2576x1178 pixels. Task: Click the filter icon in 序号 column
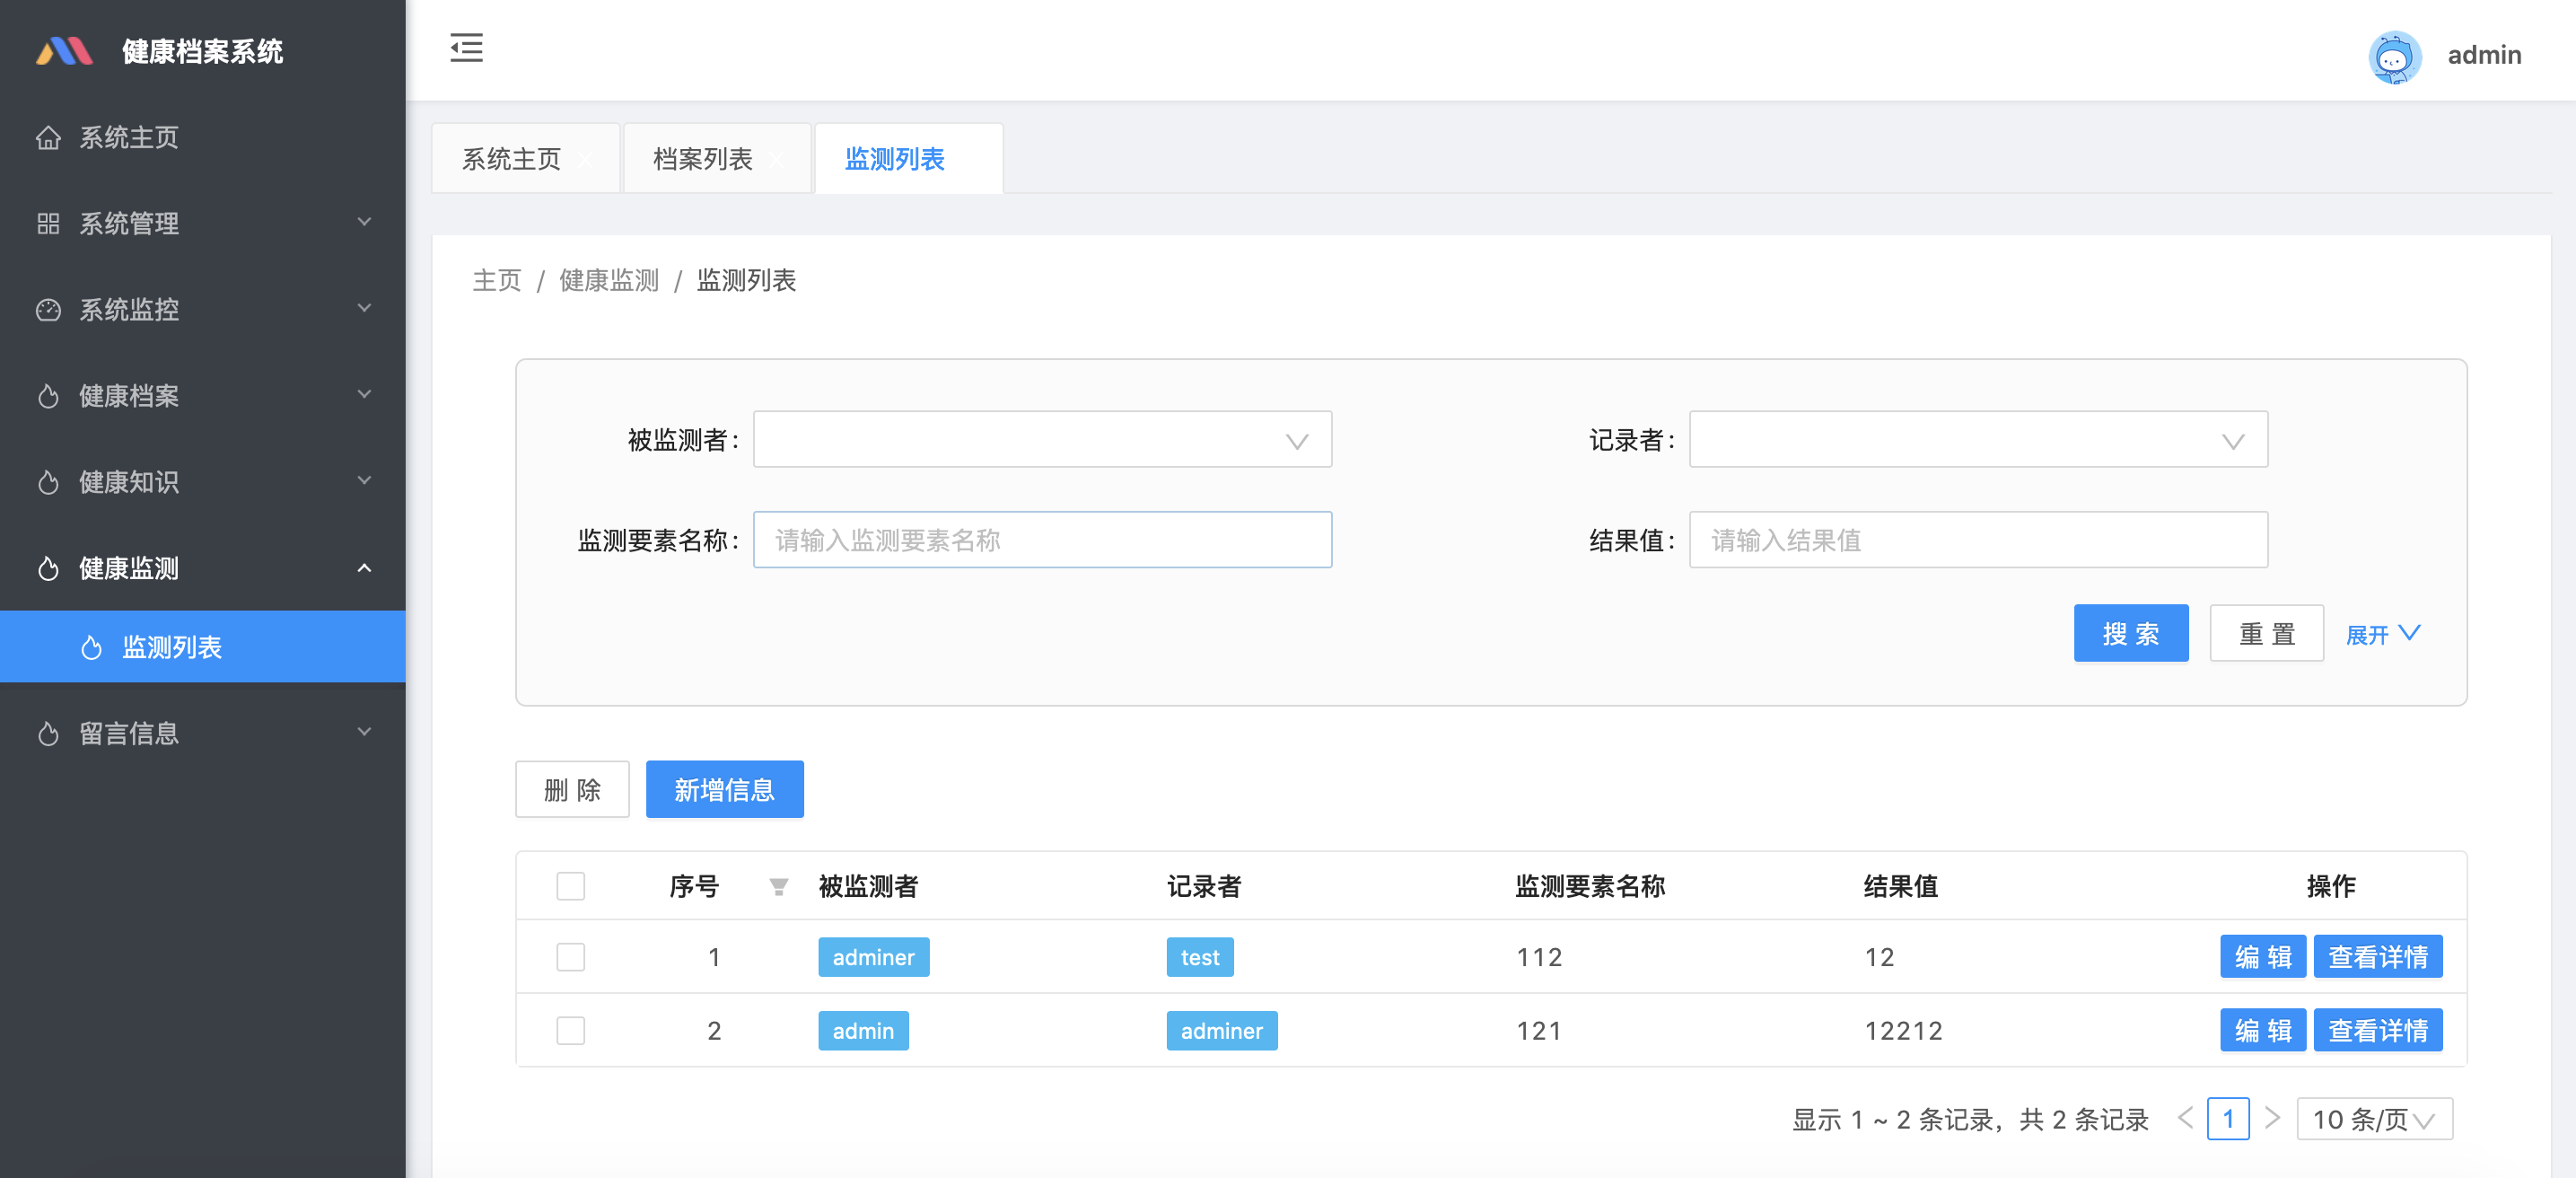(778, 886)
